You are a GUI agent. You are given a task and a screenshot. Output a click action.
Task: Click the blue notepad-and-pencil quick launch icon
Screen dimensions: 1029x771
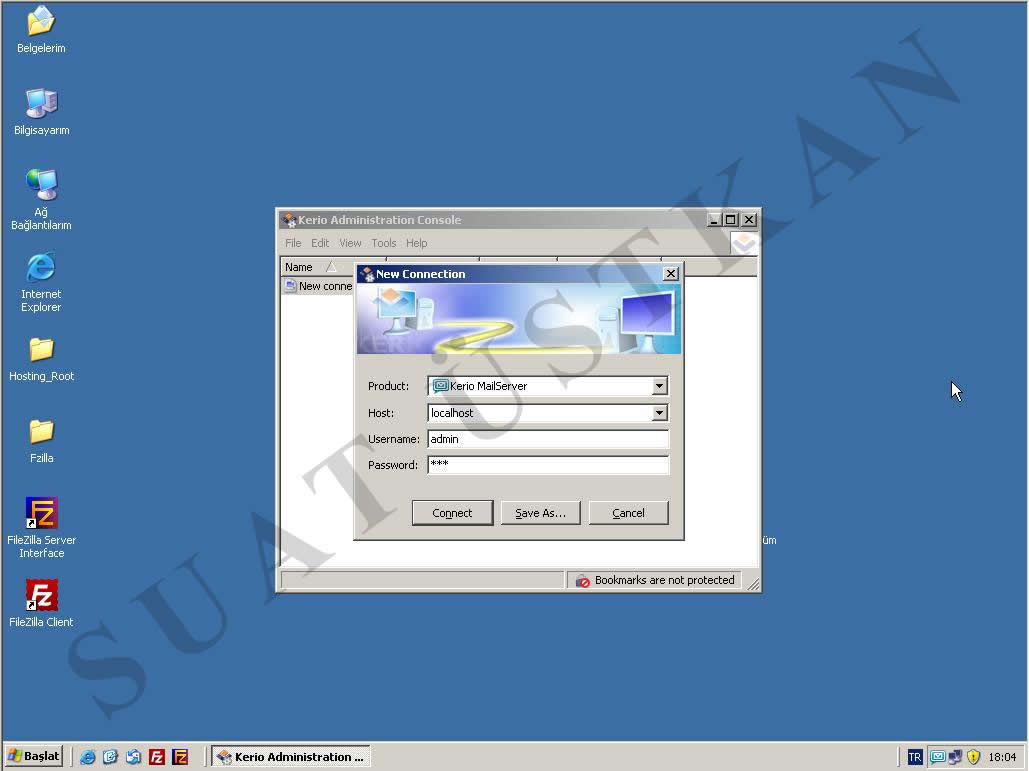[110, 757]
